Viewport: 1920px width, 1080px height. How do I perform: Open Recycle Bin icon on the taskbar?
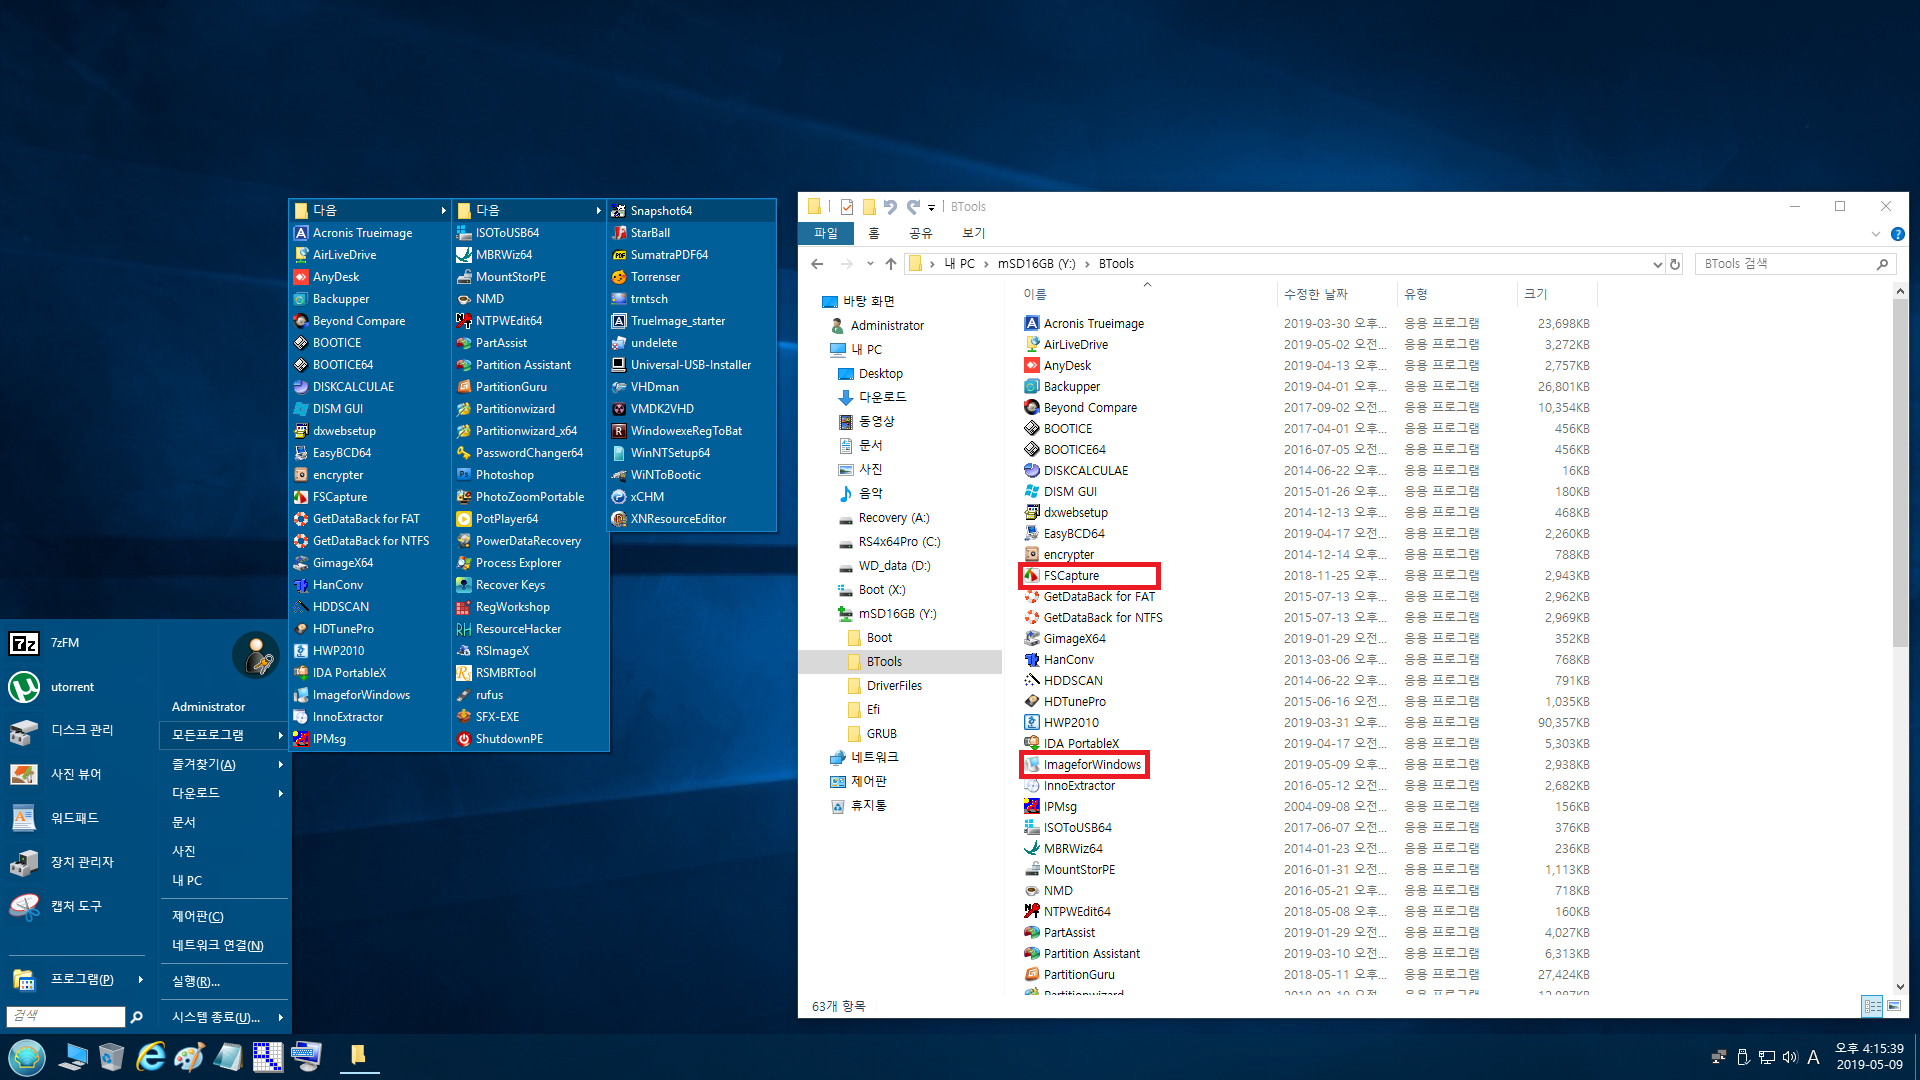coord(111,1057)
